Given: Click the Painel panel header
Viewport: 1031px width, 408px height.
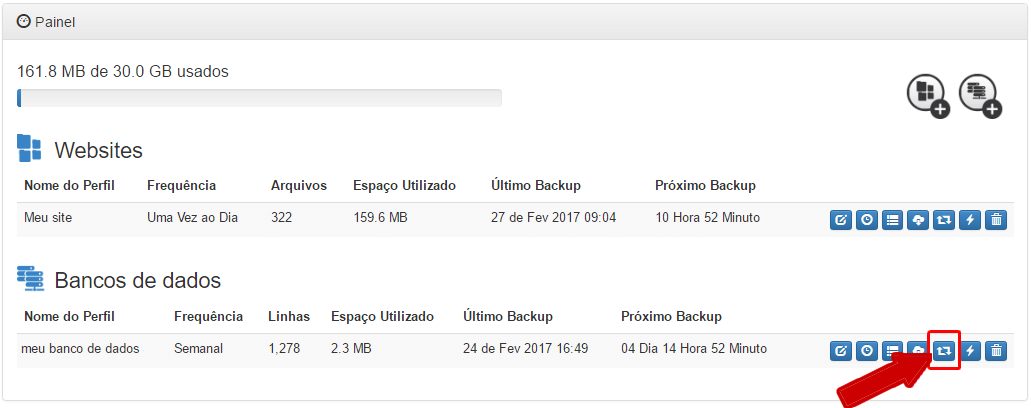Looking at the screenshot, I should coord(516,22).
